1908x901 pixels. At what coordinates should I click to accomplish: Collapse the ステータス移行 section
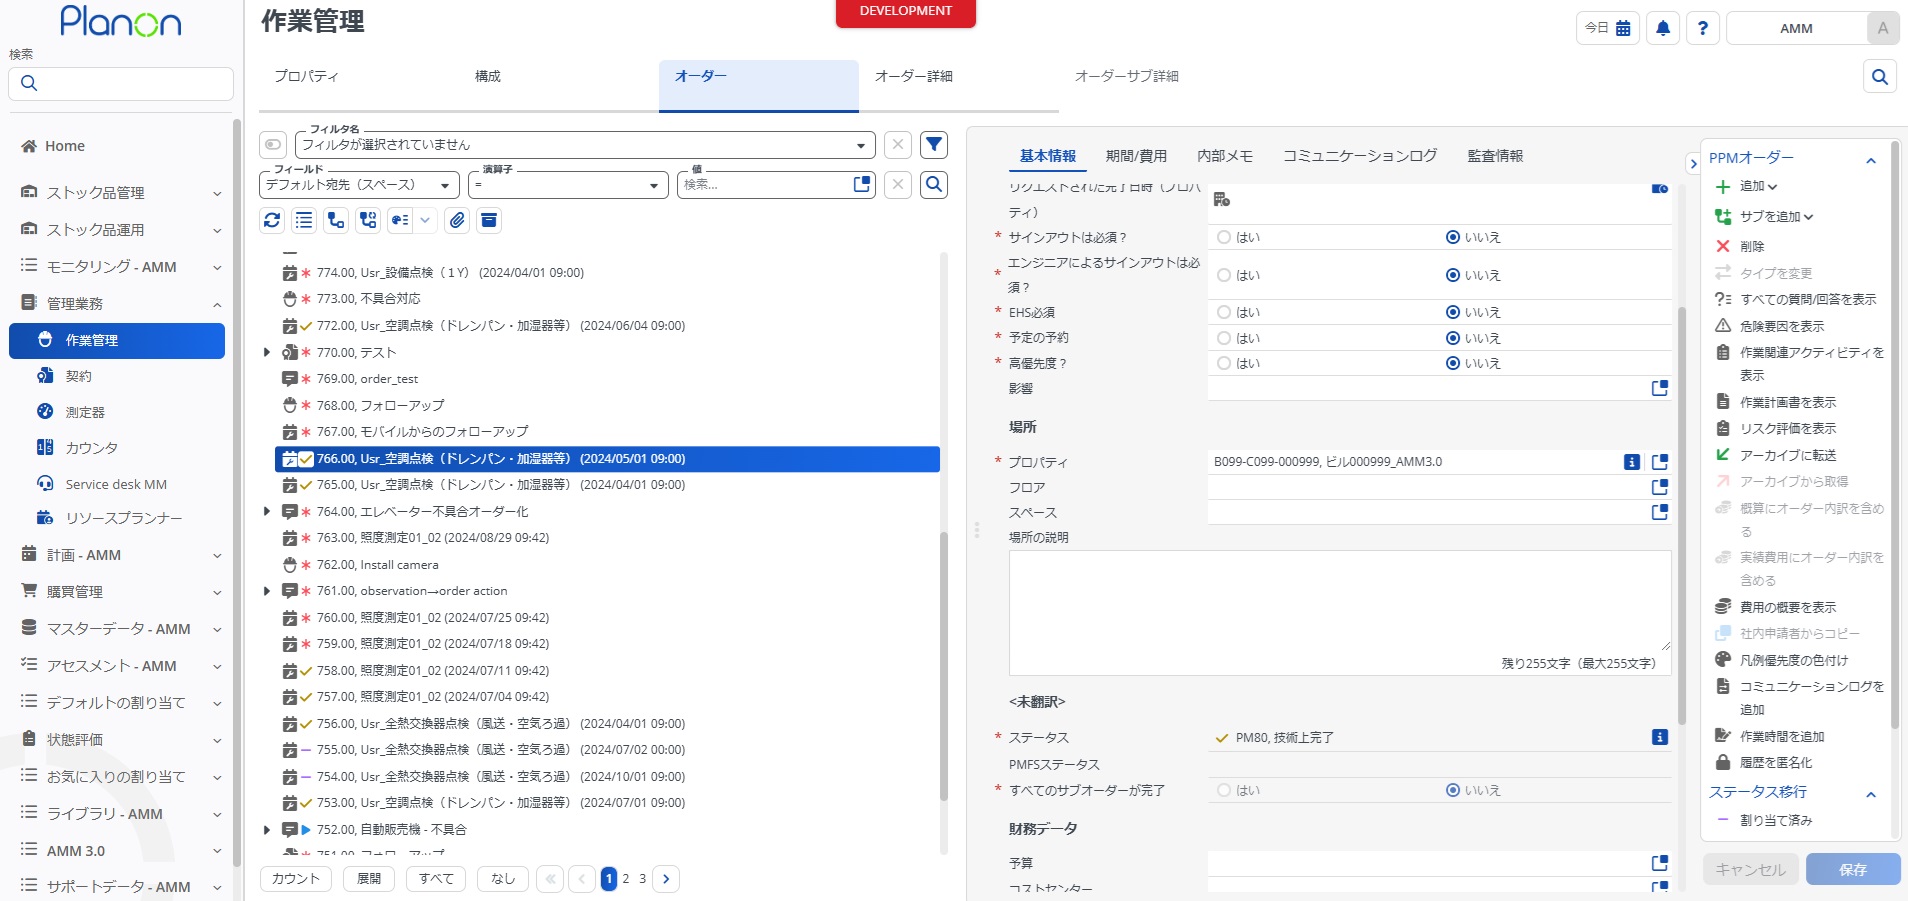tap(1871, 792)
